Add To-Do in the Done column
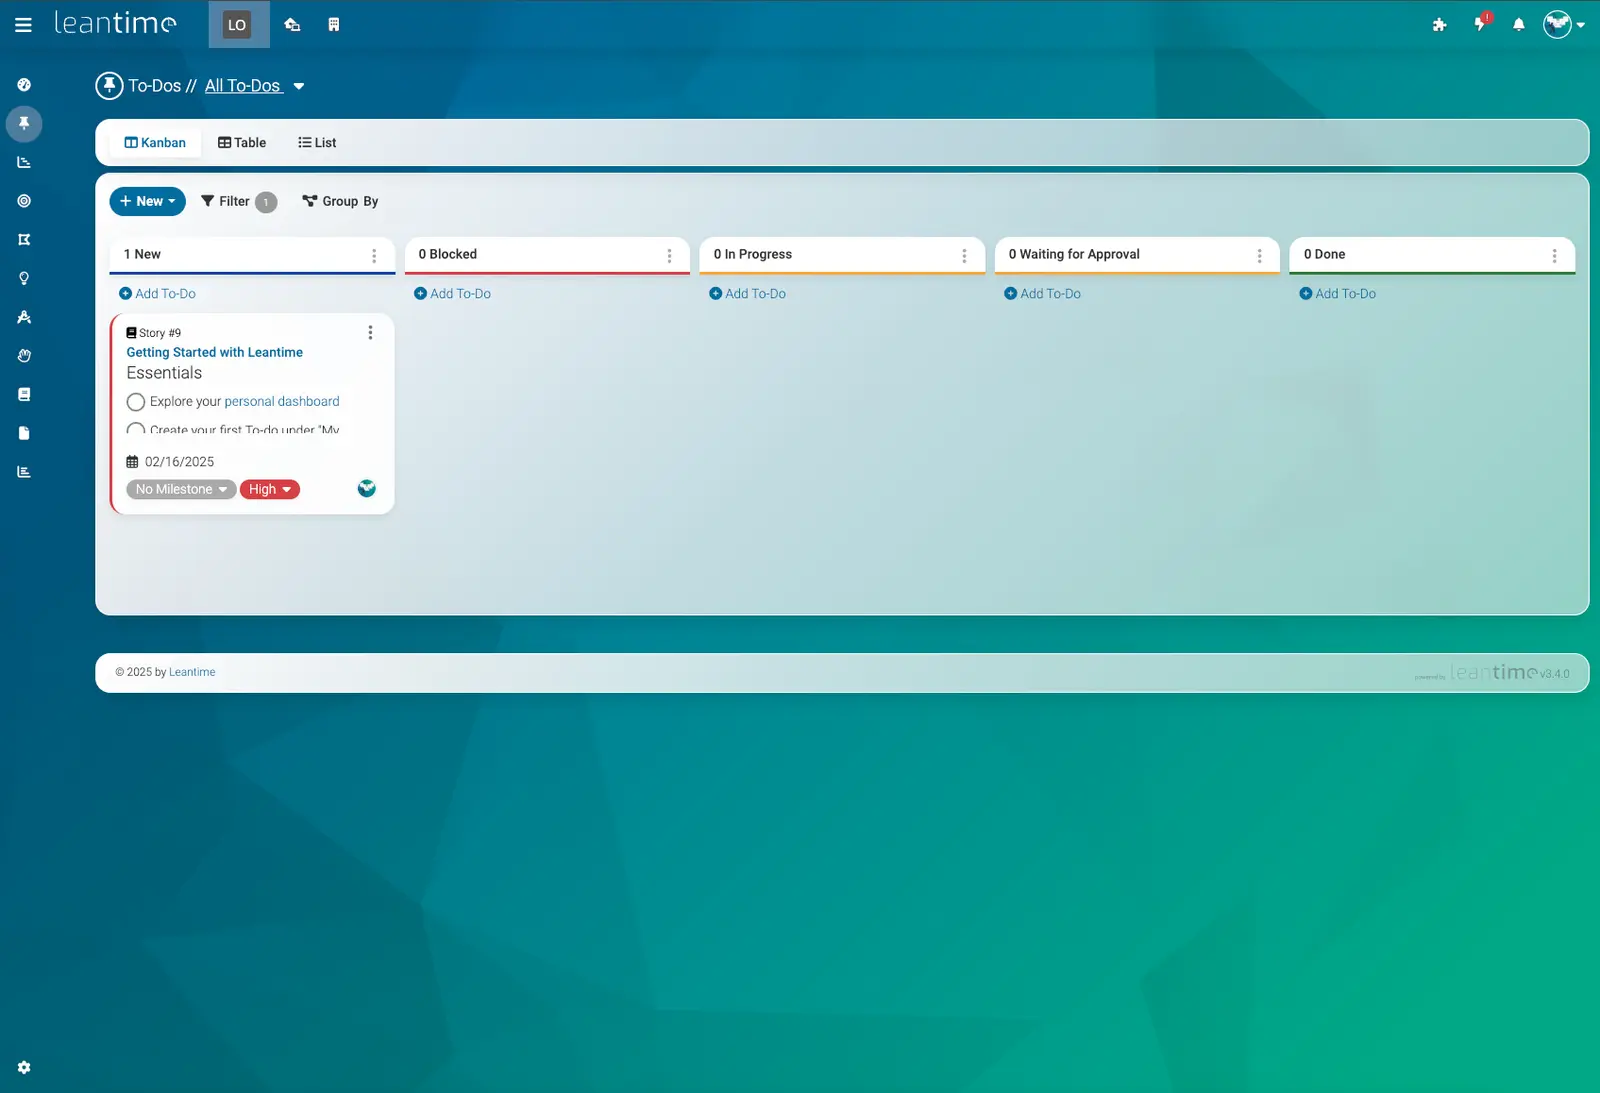The height and width of the screenshot is (1093, 1600). [1337, 294]
